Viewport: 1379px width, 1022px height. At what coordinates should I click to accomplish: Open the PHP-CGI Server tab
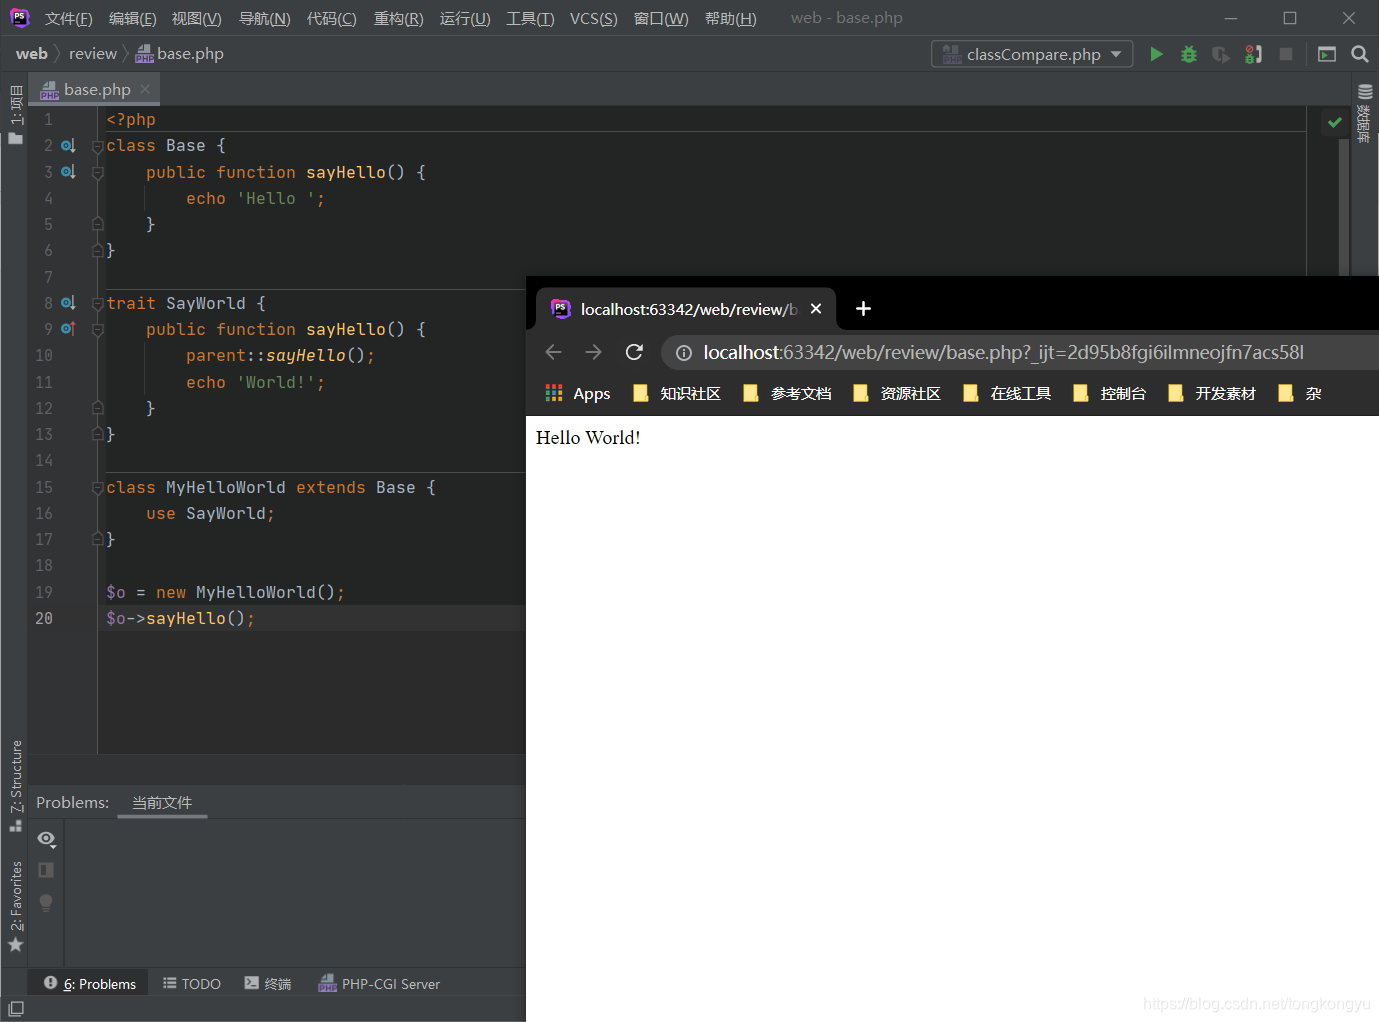click(380, 984)
